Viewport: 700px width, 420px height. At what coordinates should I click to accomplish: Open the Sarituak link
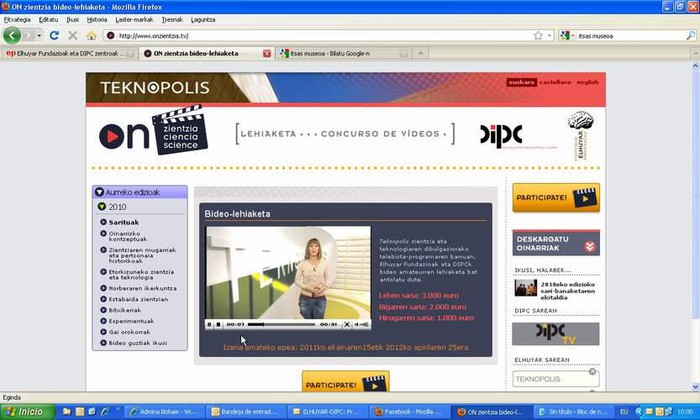pyautogui.click(x=124, y=222)
